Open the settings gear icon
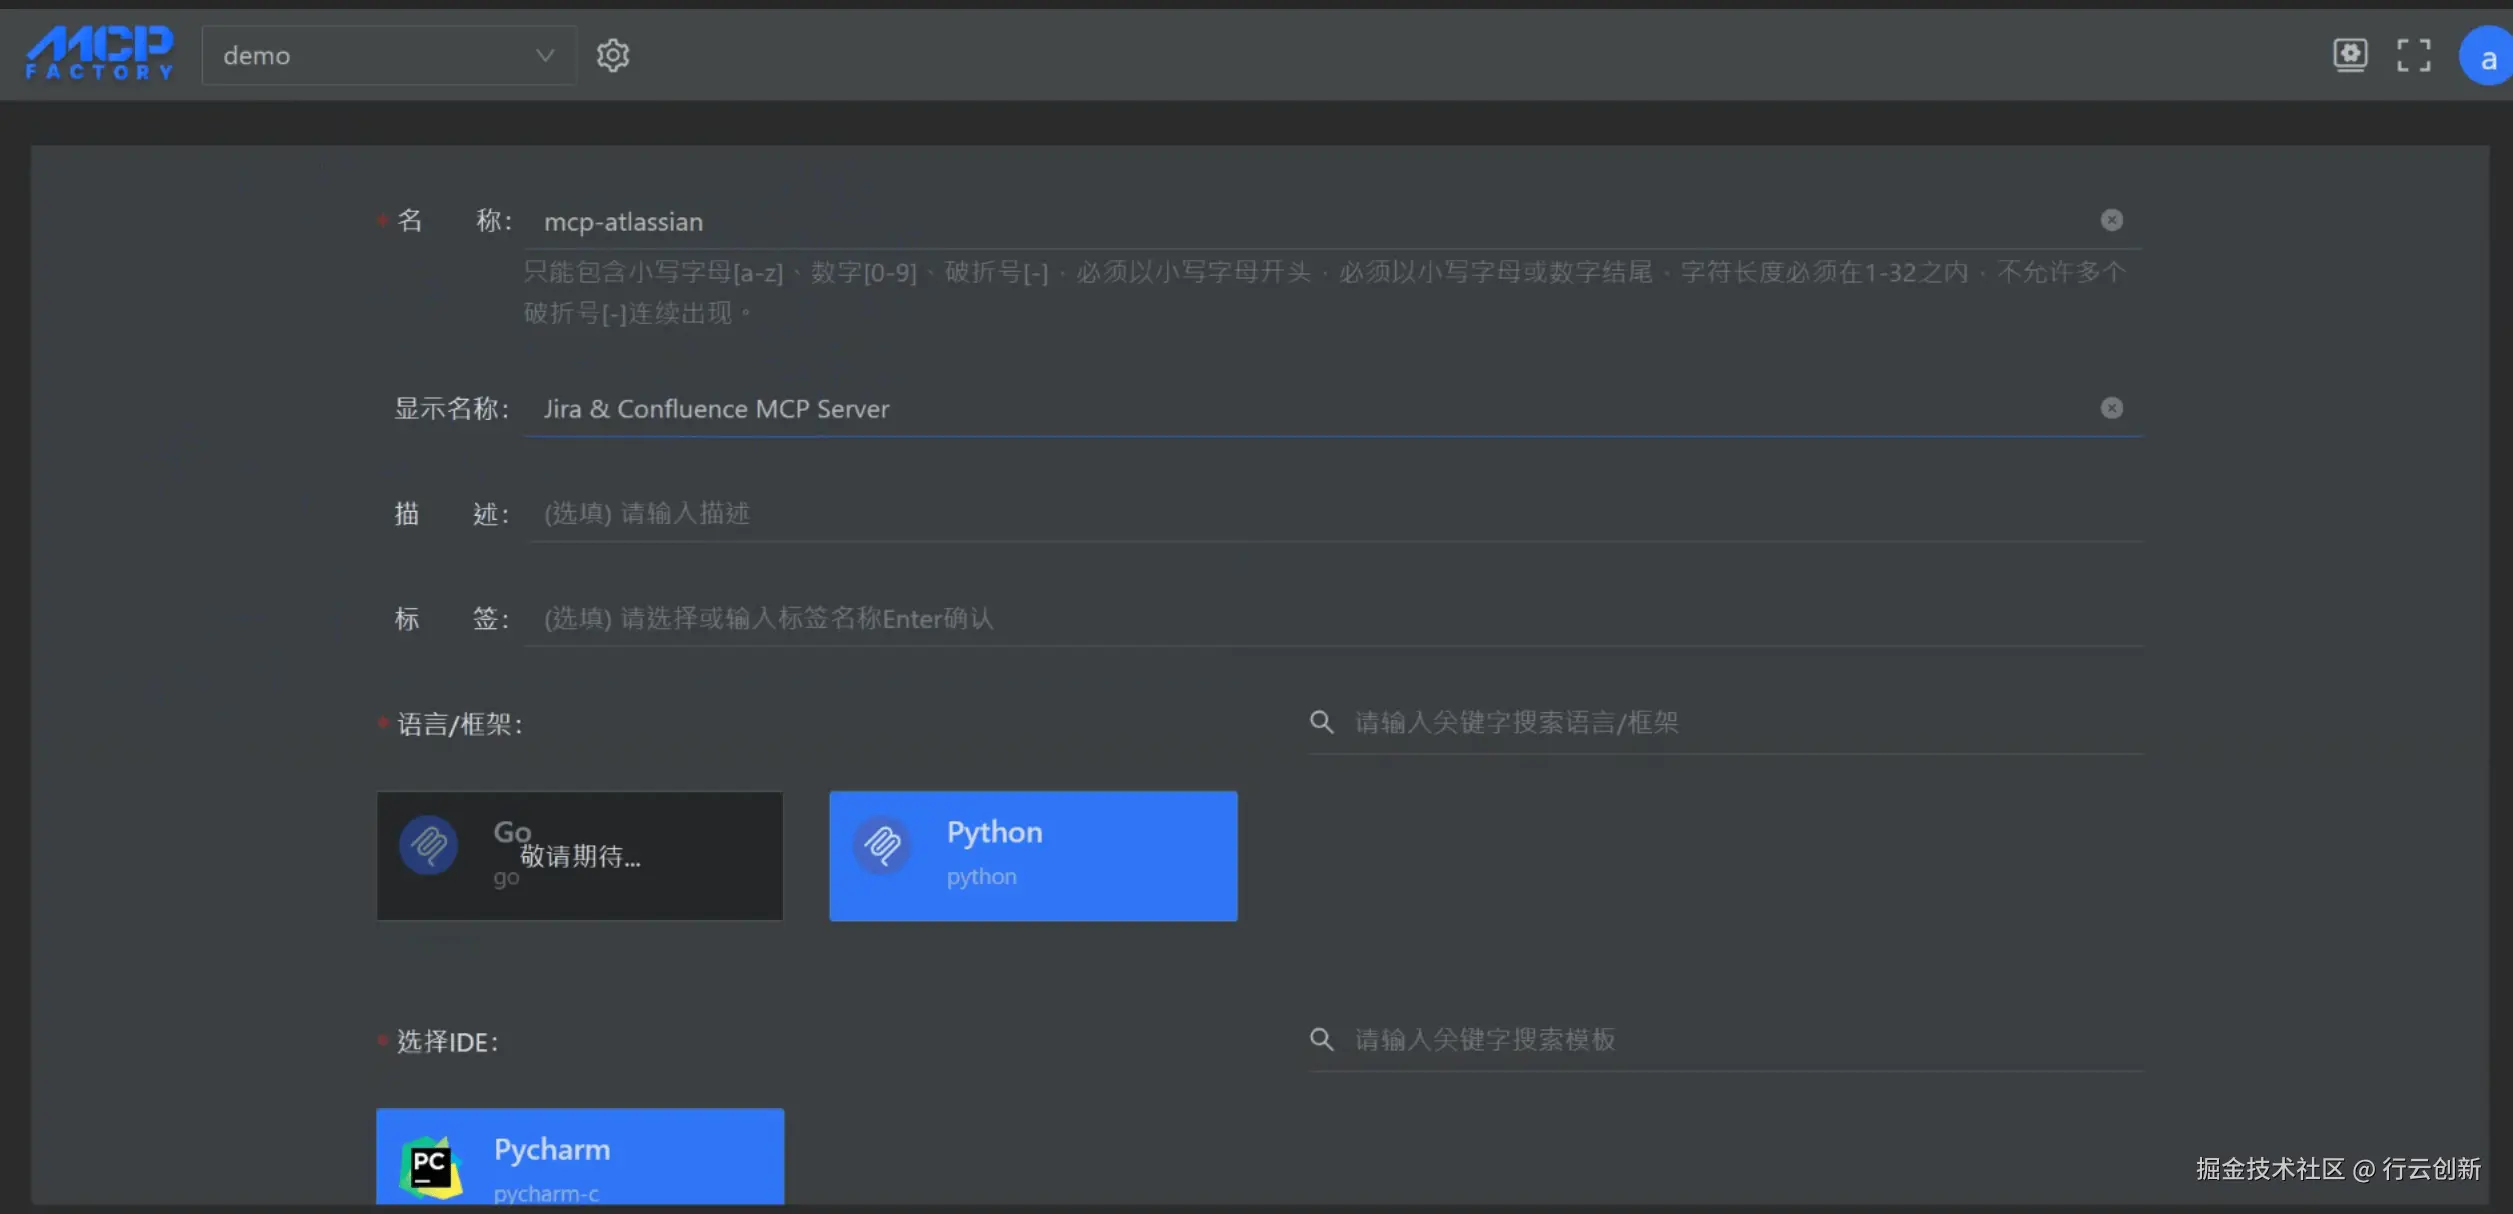Screen dimensions: 2513x1214 tap(613, 55)
